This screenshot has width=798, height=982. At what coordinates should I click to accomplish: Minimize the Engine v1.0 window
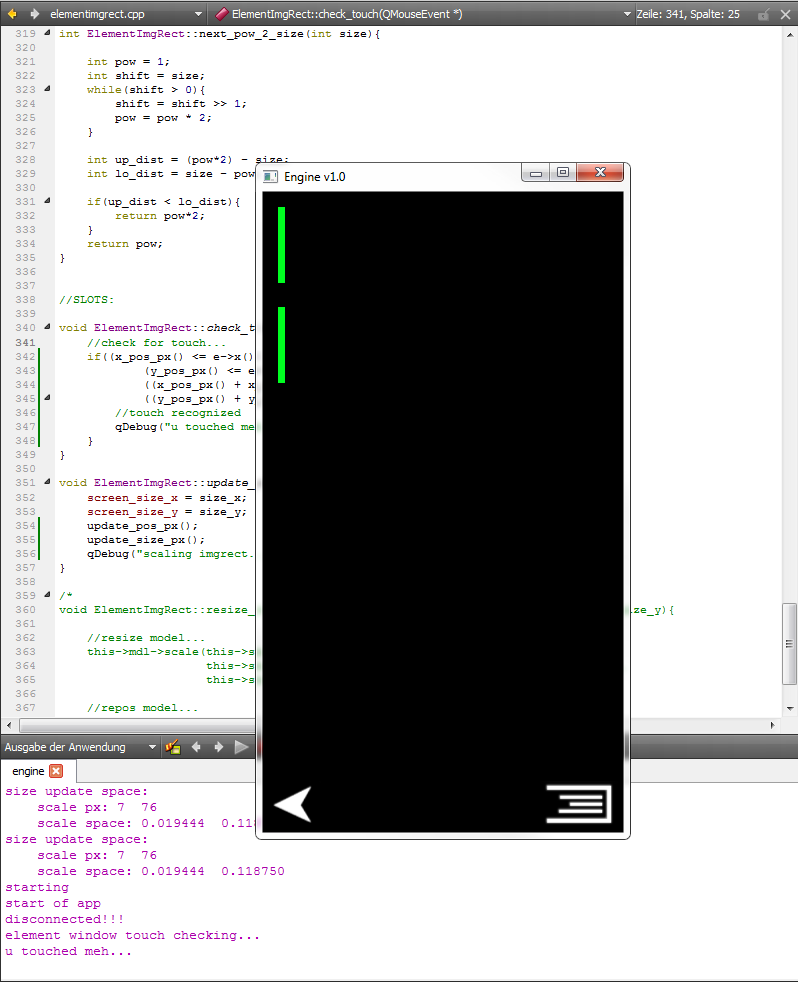536,173
